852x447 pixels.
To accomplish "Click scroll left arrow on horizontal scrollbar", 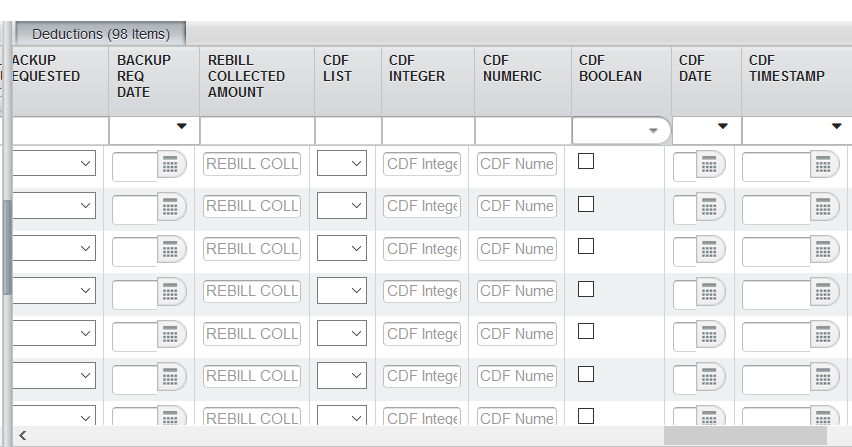I will coord(22,436).
